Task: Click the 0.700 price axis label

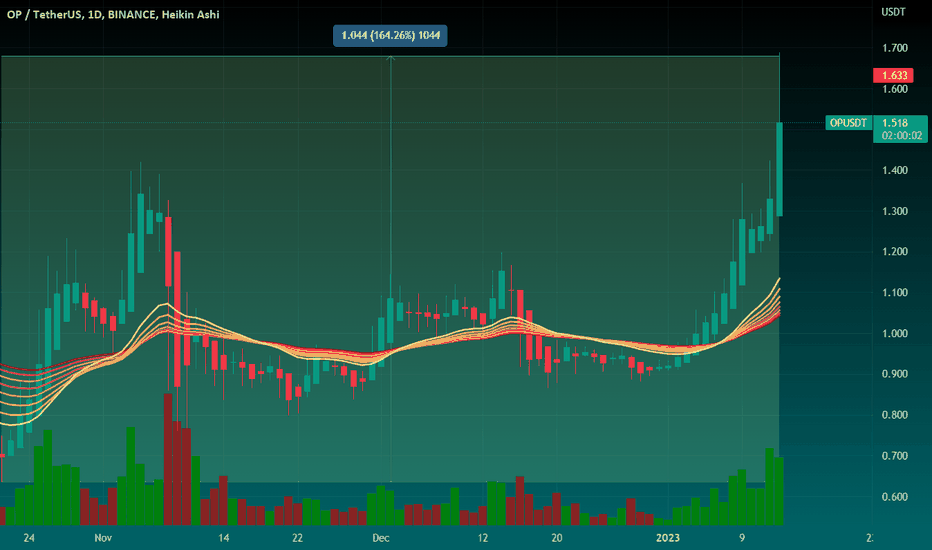Action: 895,456
